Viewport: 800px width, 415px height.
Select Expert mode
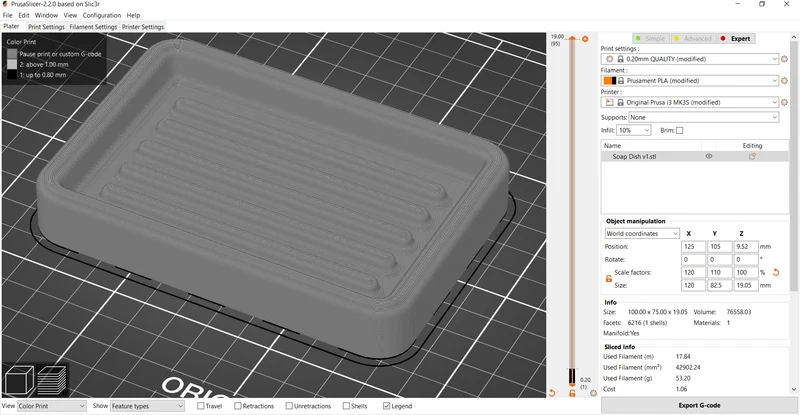[736, 39]
